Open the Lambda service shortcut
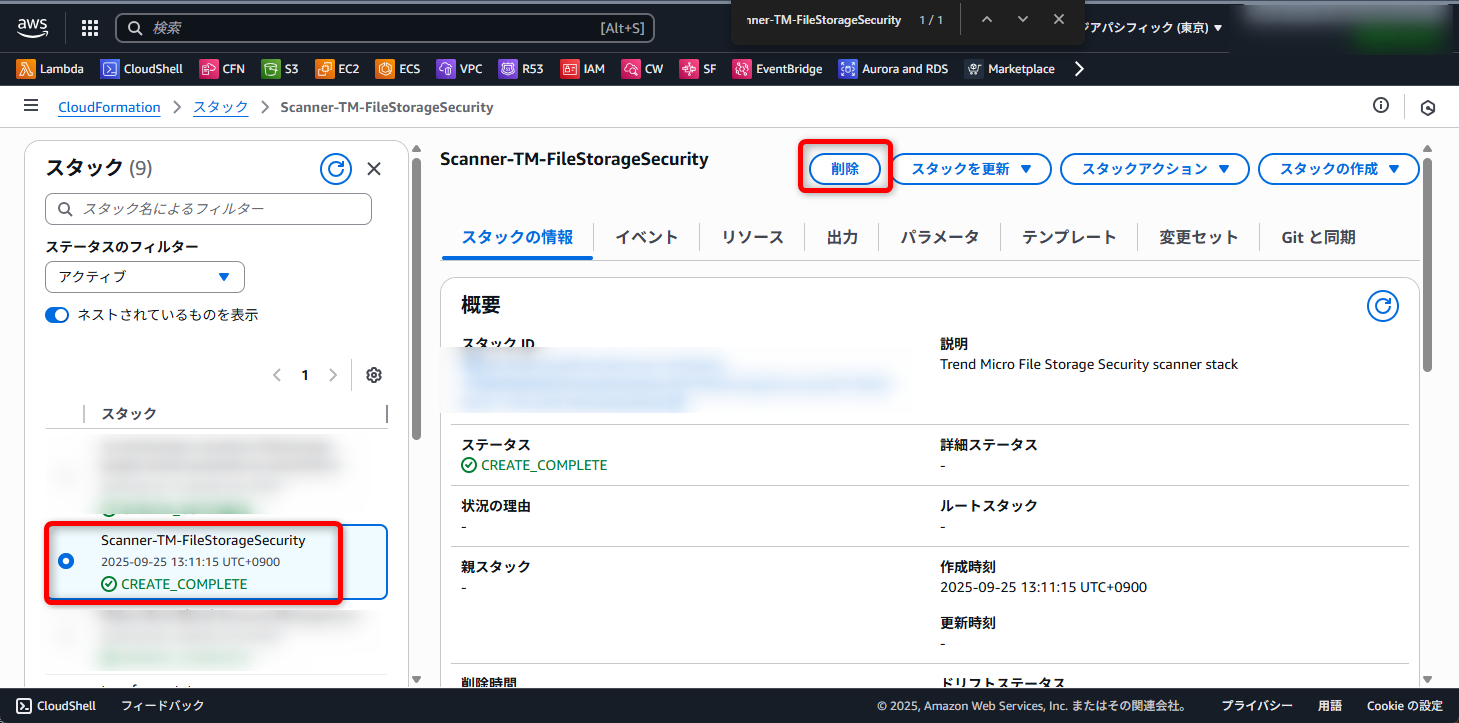Image resolution: width=1459 pixels, height=723 pixels. pos(51,69)
